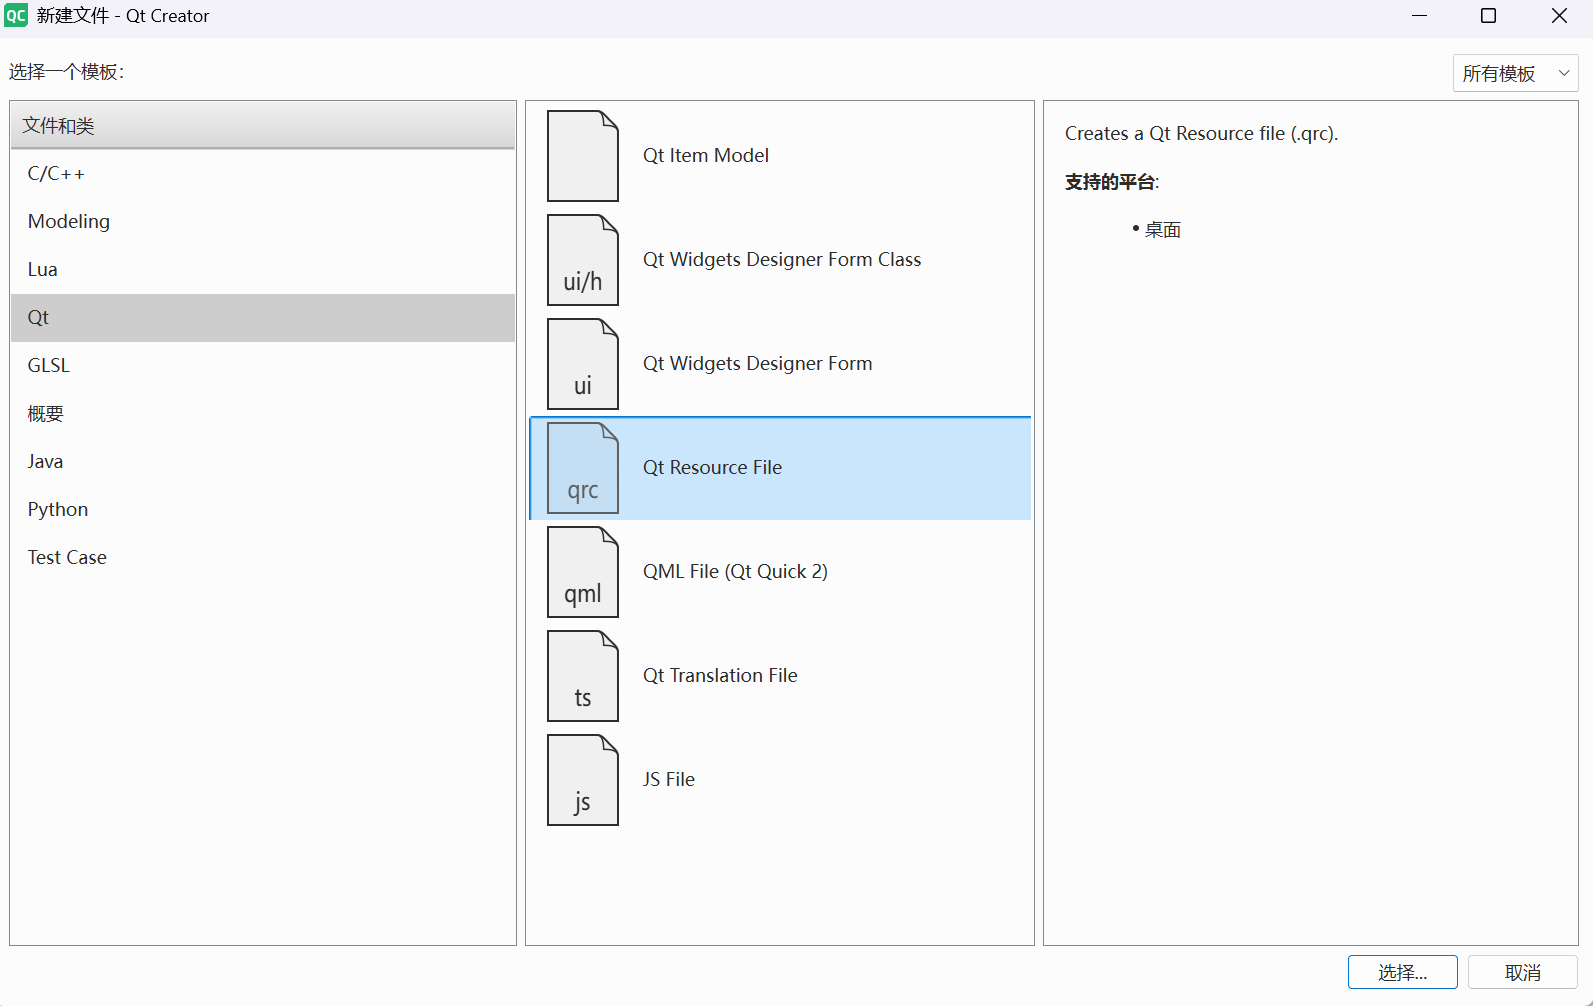Click the qml file icon
Screen dimensions: 1593x1006
click(x=583, y=572)
